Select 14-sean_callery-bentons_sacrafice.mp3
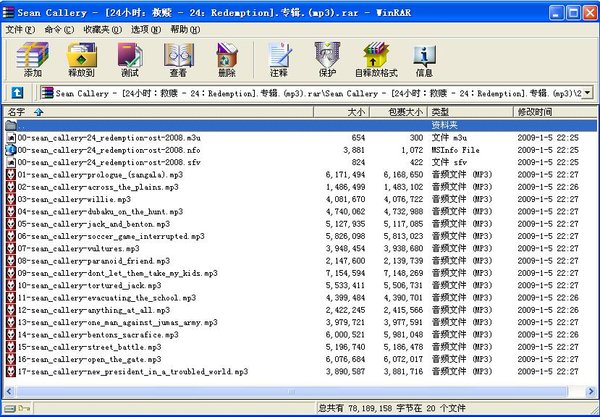 pos(98,335)
